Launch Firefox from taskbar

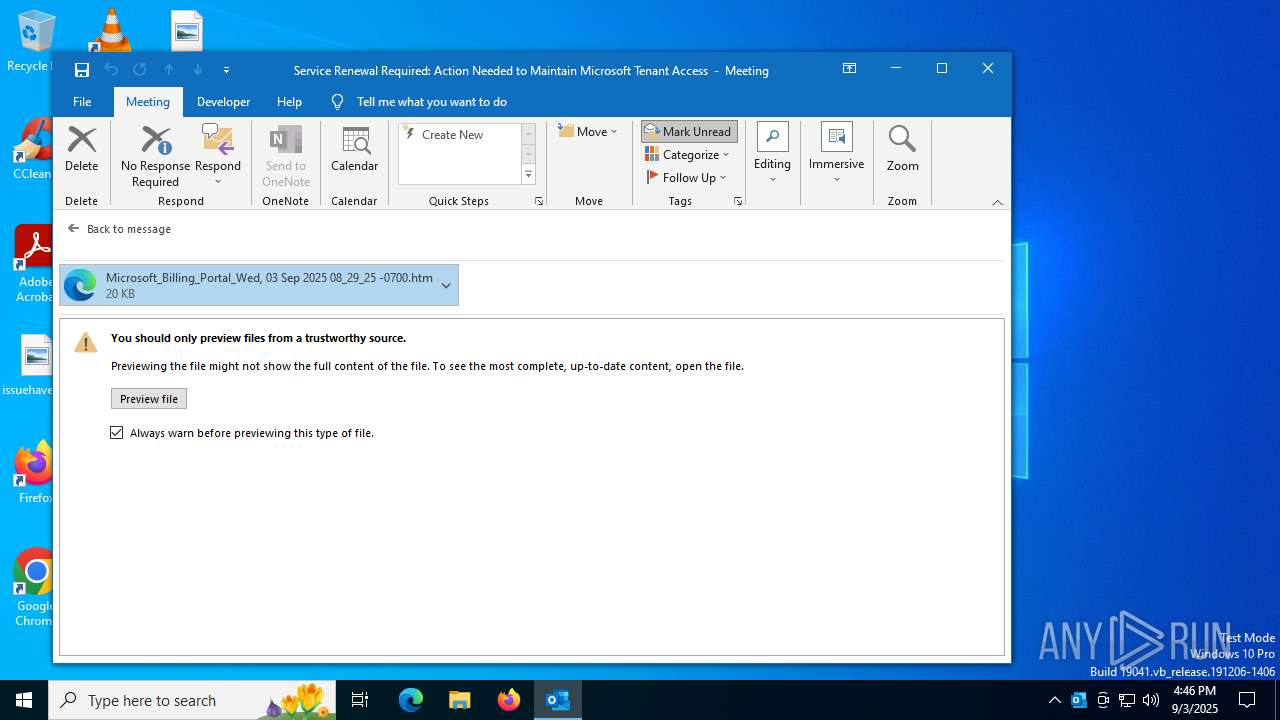pyautogui.click(x=509, y=700)
